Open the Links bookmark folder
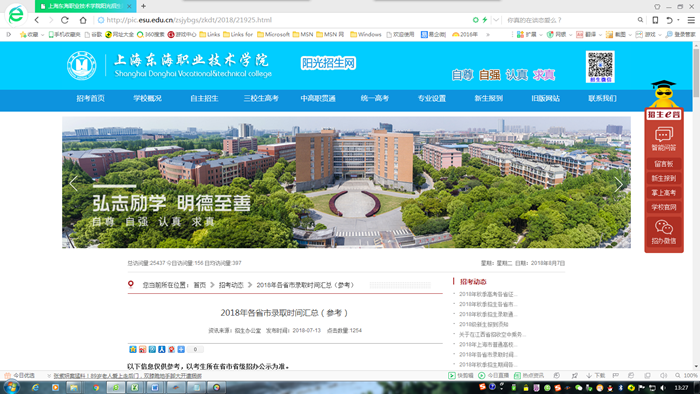 pyautogui.click(x=209, y=34)
